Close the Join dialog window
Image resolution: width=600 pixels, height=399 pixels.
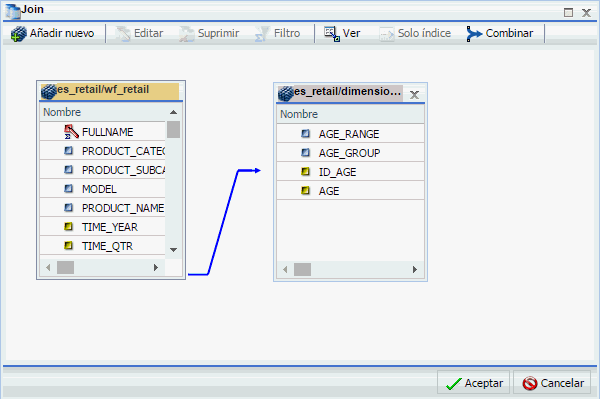tap(586, 13)
